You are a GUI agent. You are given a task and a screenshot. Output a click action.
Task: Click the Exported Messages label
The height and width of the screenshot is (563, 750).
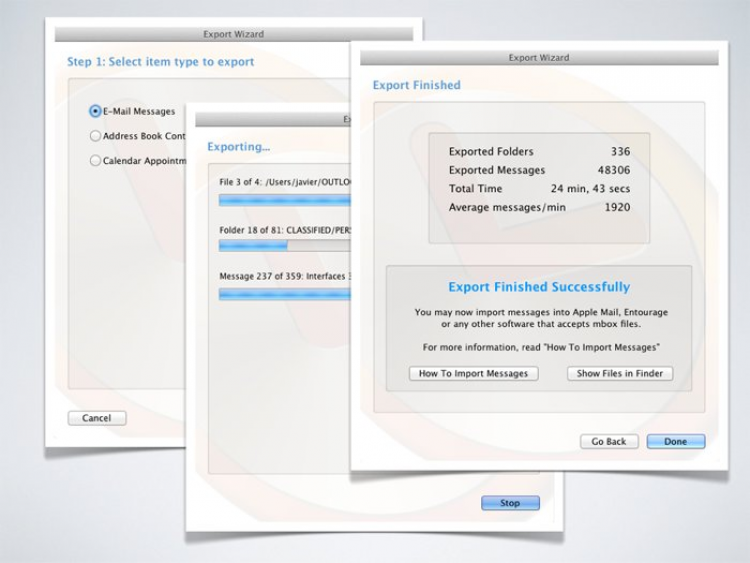(x=497, y=170)
